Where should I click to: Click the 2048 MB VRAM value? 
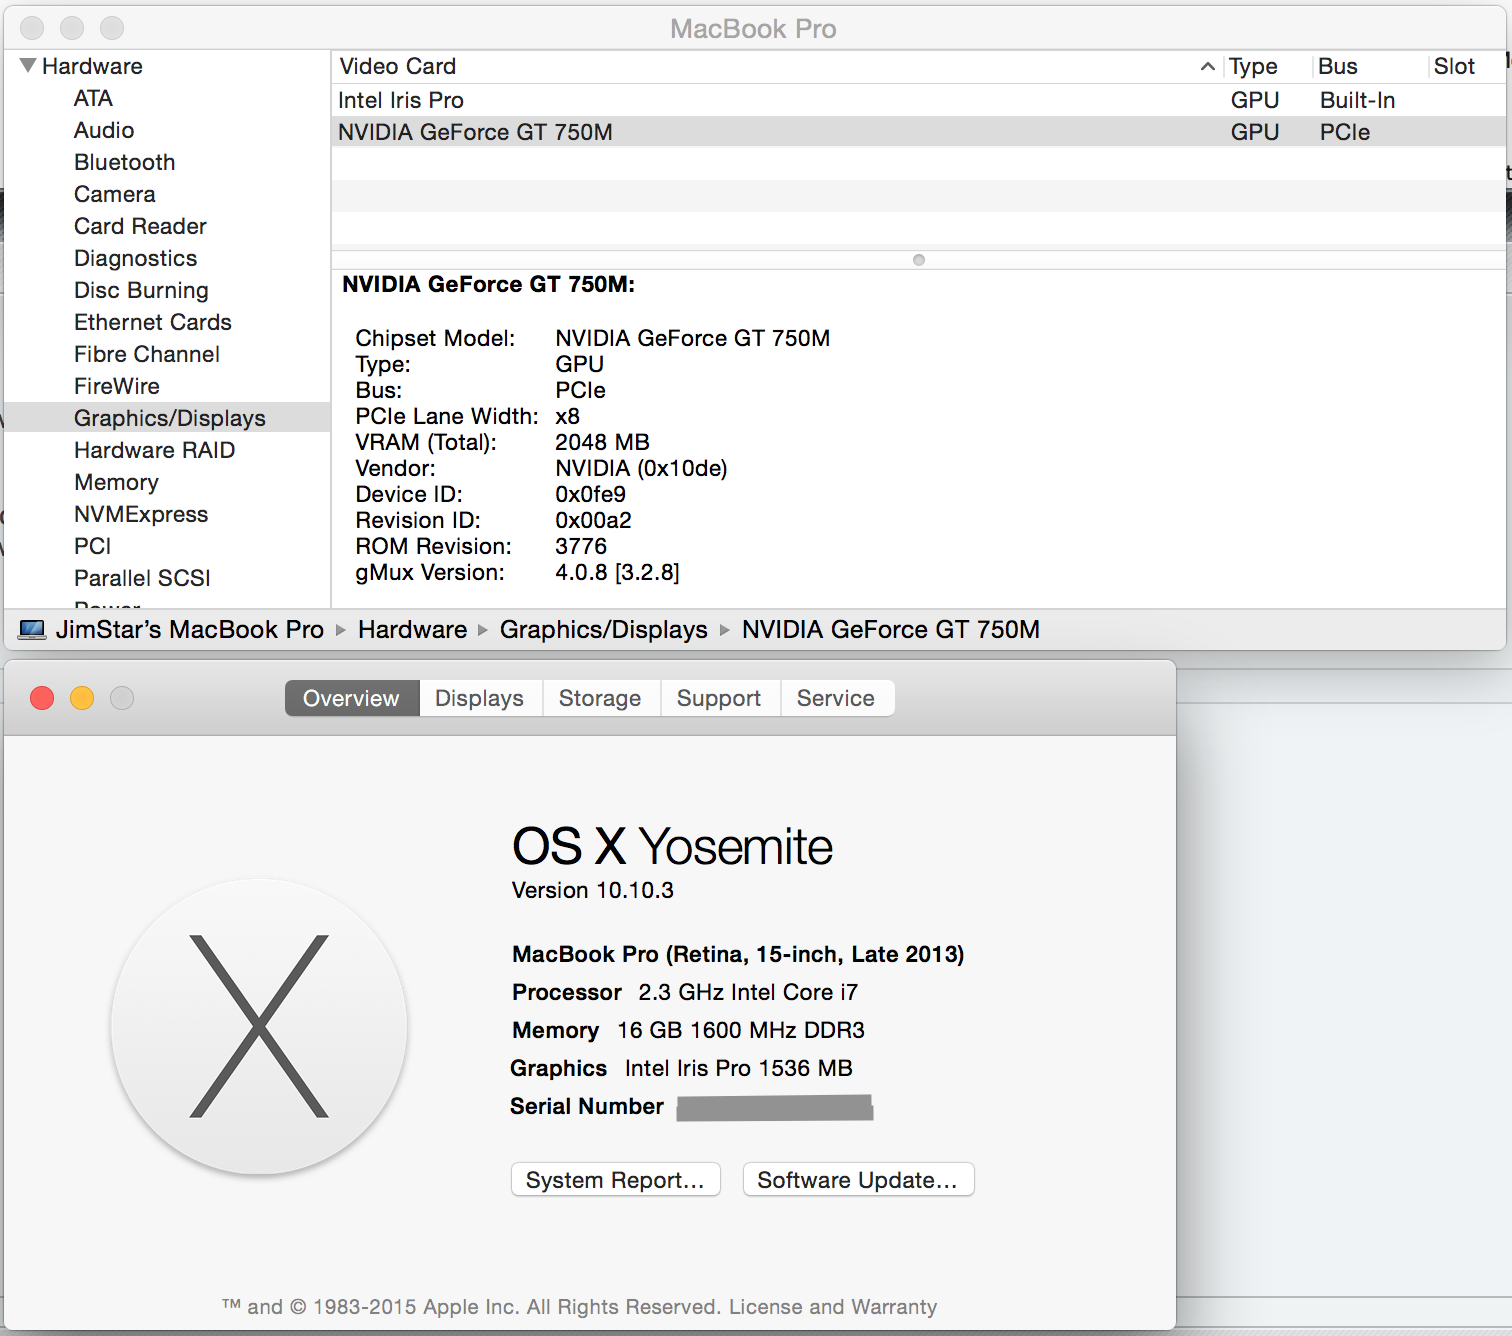[602, 442]
